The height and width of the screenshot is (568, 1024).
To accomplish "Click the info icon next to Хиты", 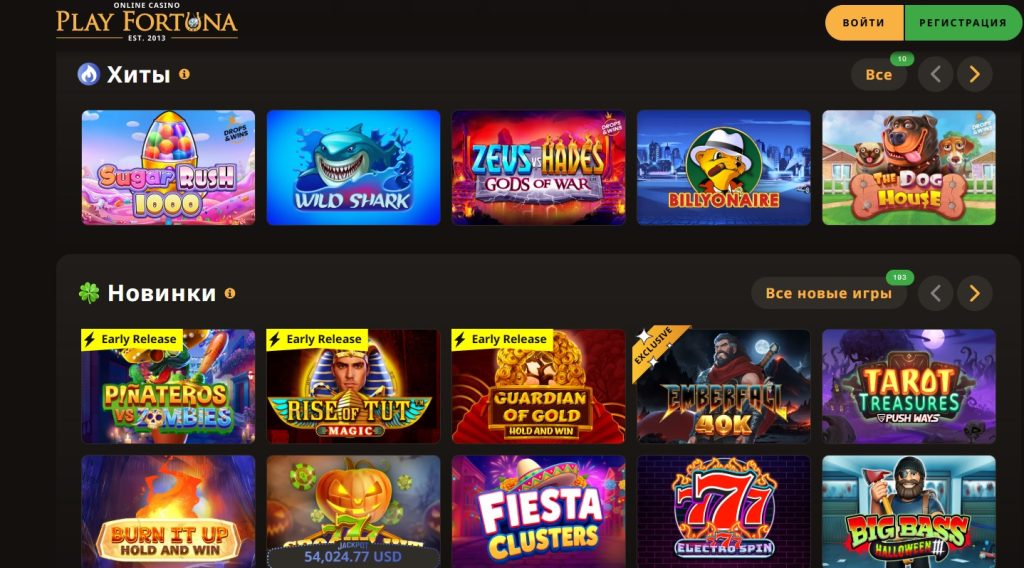I will [x=185, y=74].
